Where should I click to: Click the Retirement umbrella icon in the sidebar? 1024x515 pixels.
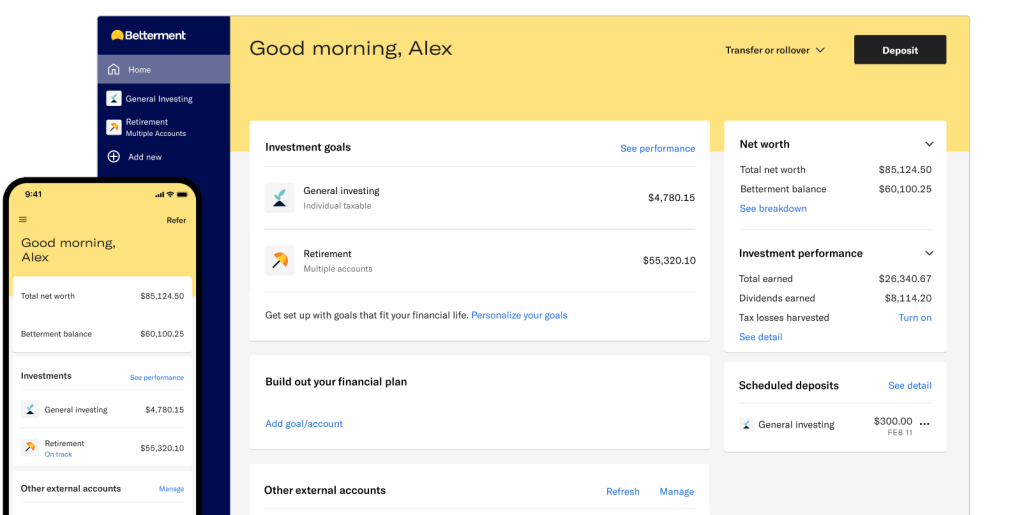click(x=114, y=127)
